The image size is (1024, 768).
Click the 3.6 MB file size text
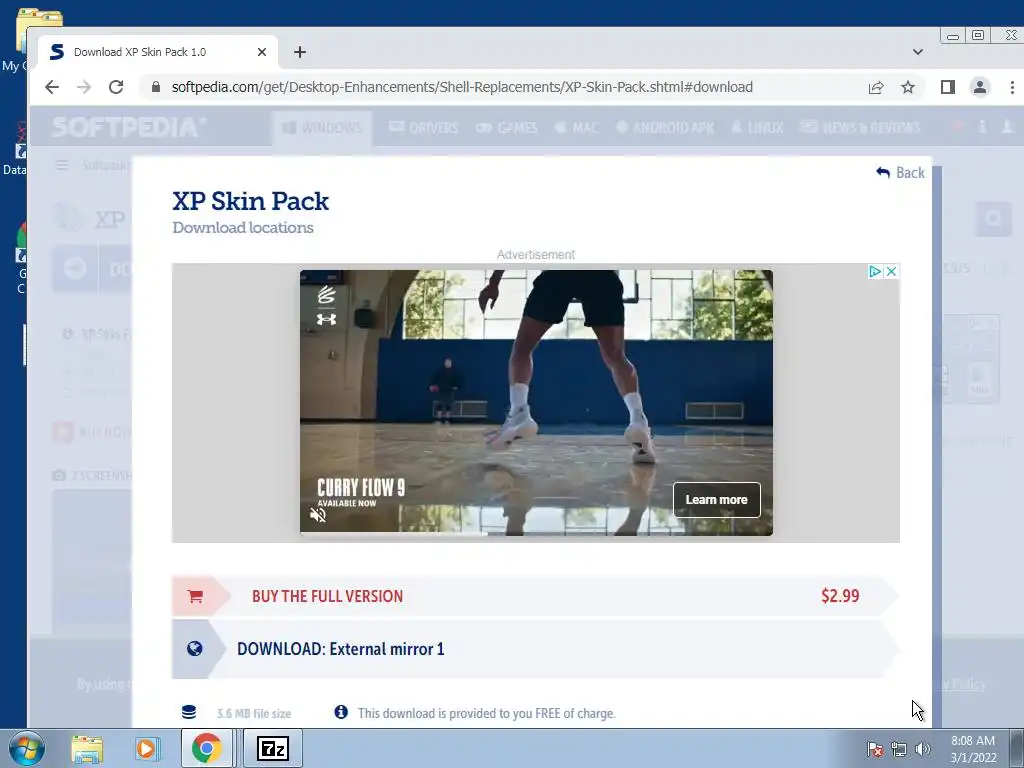pos(253,714)
